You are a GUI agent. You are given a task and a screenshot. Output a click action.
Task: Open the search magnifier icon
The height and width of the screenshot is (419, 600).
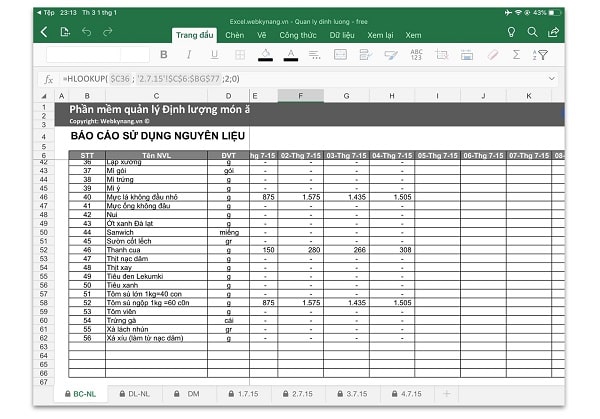pos(532,32)
